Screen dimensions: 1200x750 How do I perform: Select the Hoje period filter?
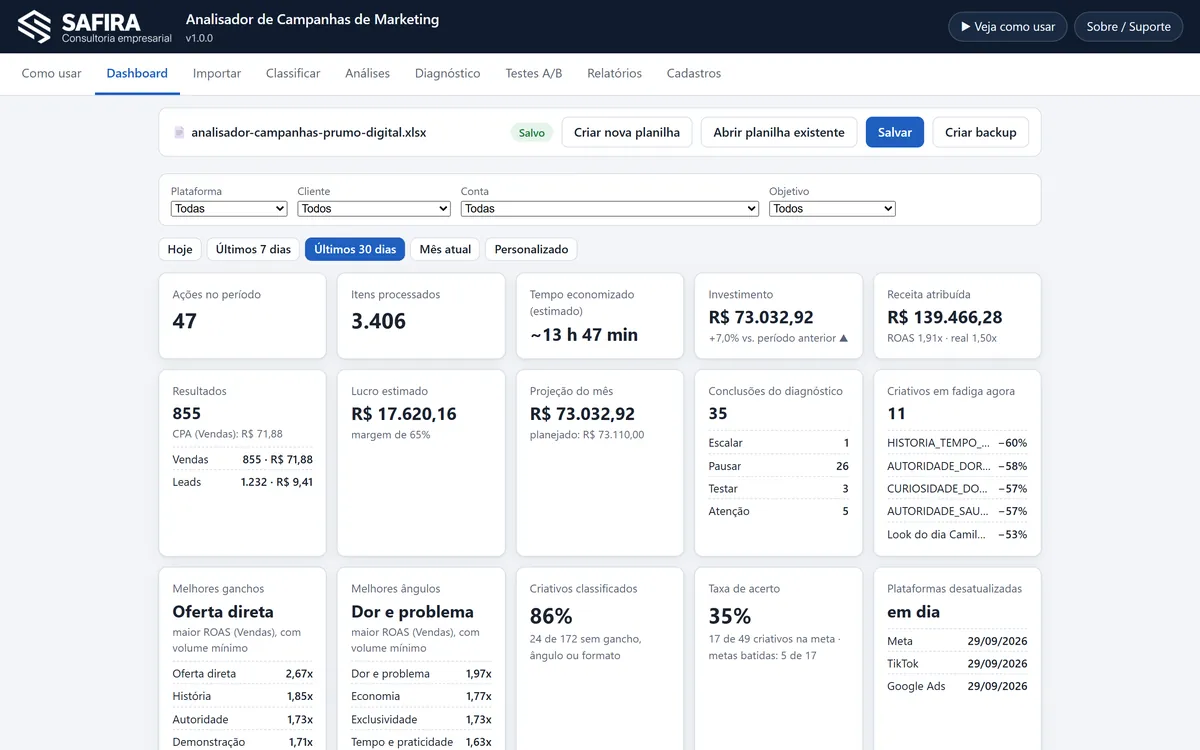pyautogui.click(x=180, y=249)
